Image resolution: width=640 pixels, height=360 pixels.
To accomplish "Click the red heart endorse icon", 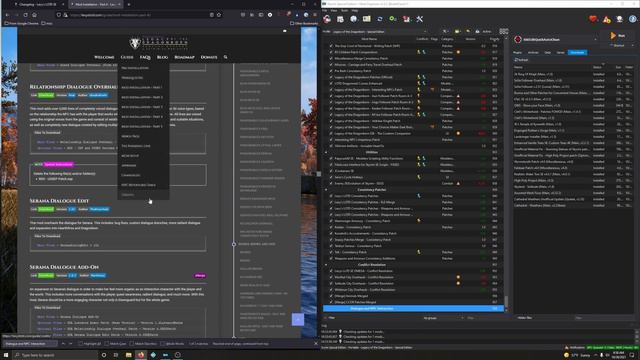I will pos(593,19).
